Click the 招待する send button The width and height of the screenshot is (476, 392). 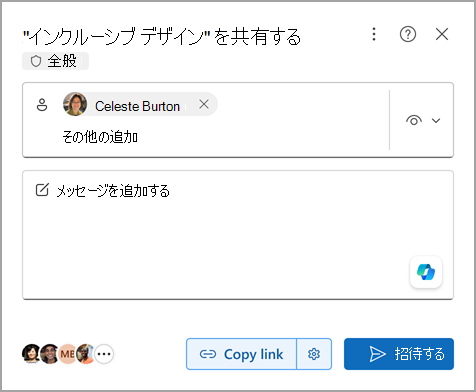[399, 354]
